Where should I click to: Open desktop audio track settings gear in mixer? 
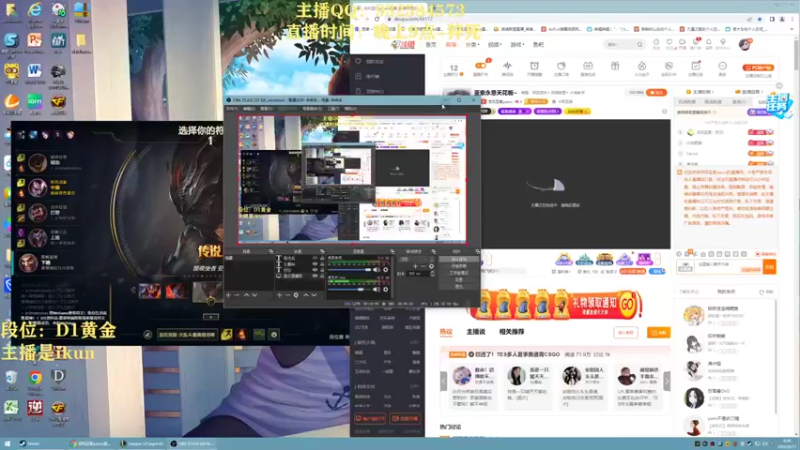coord(385,269)
